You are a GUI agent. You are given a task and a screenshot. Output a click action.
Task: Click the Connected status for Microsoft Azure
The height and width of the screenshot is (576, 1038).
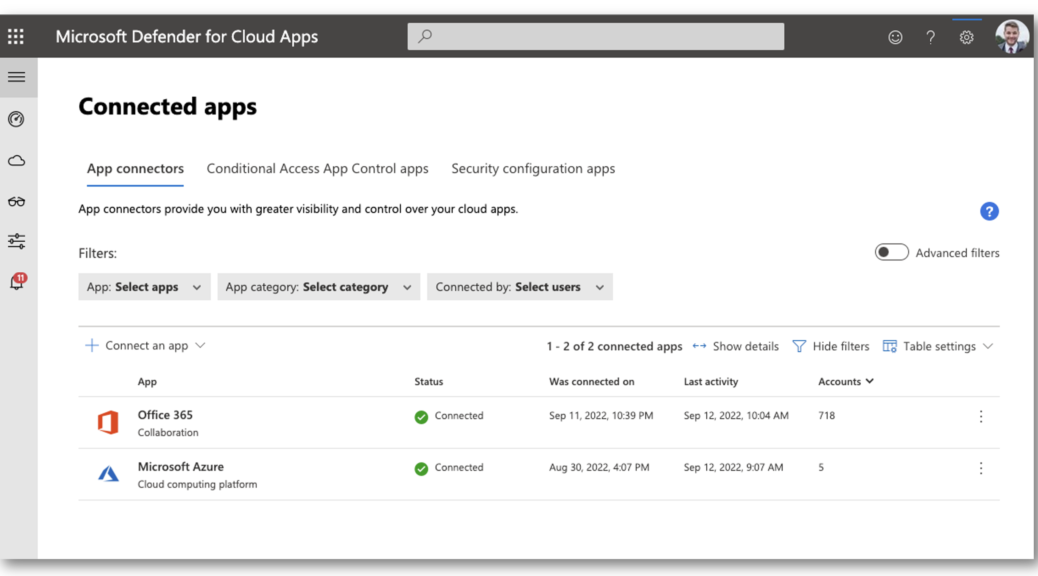(449, 468)
